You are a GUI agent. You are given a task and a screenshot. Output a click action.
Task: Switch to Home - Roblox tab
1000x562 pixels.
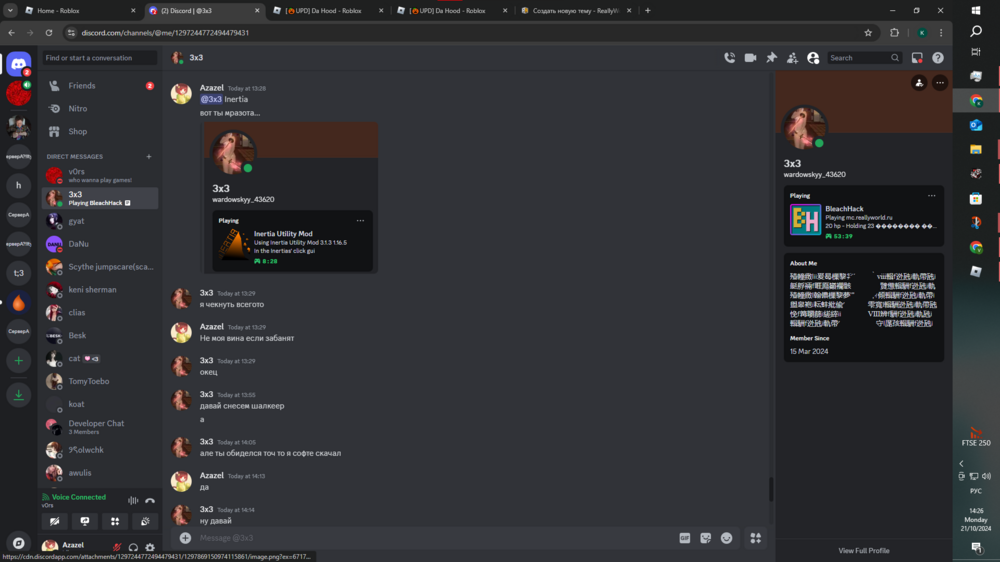pyautogui.click(x=80, y=10)
